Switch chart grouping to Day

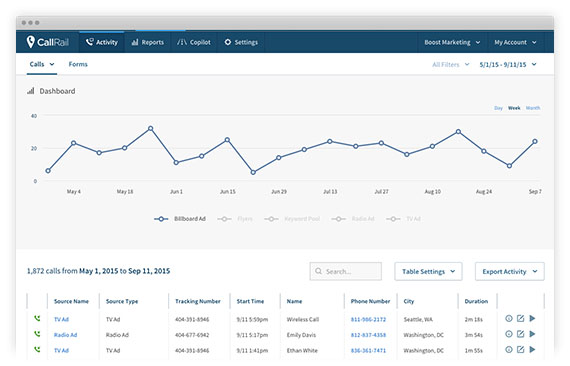click(498, 108)
